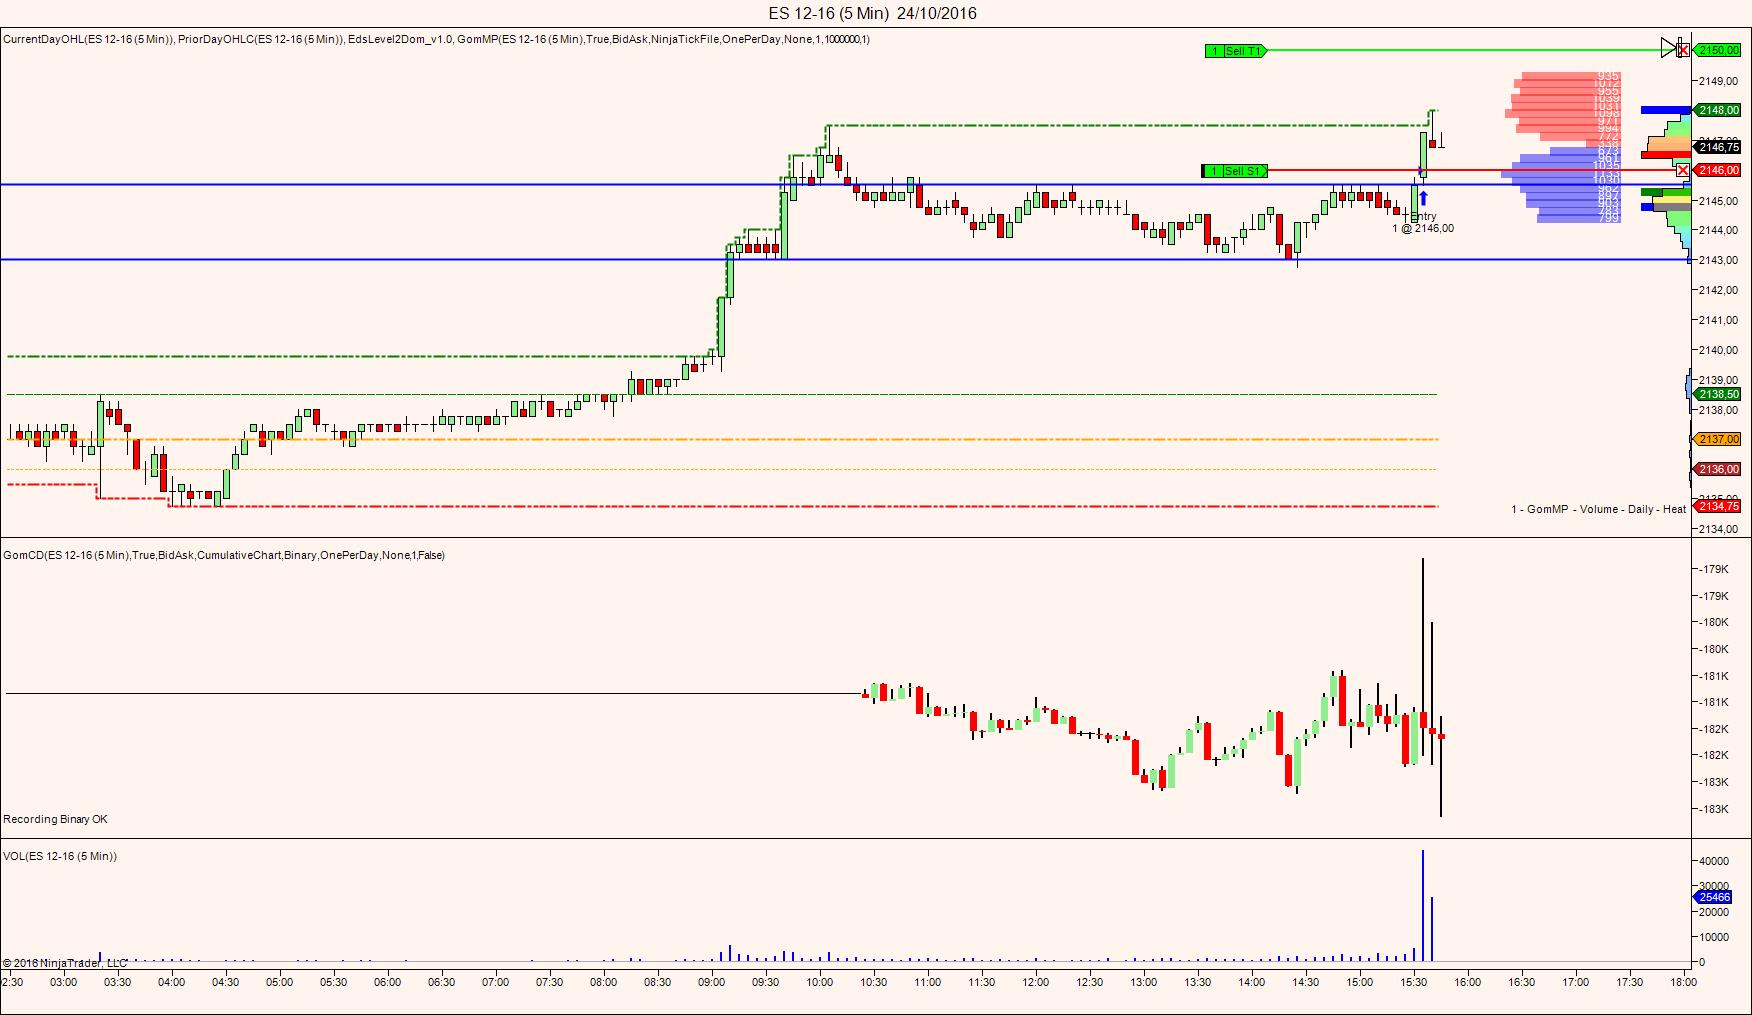Click the -183K bottom delta axis label
Viewport: 1752px width, 1015px height.
[1713, 809]
